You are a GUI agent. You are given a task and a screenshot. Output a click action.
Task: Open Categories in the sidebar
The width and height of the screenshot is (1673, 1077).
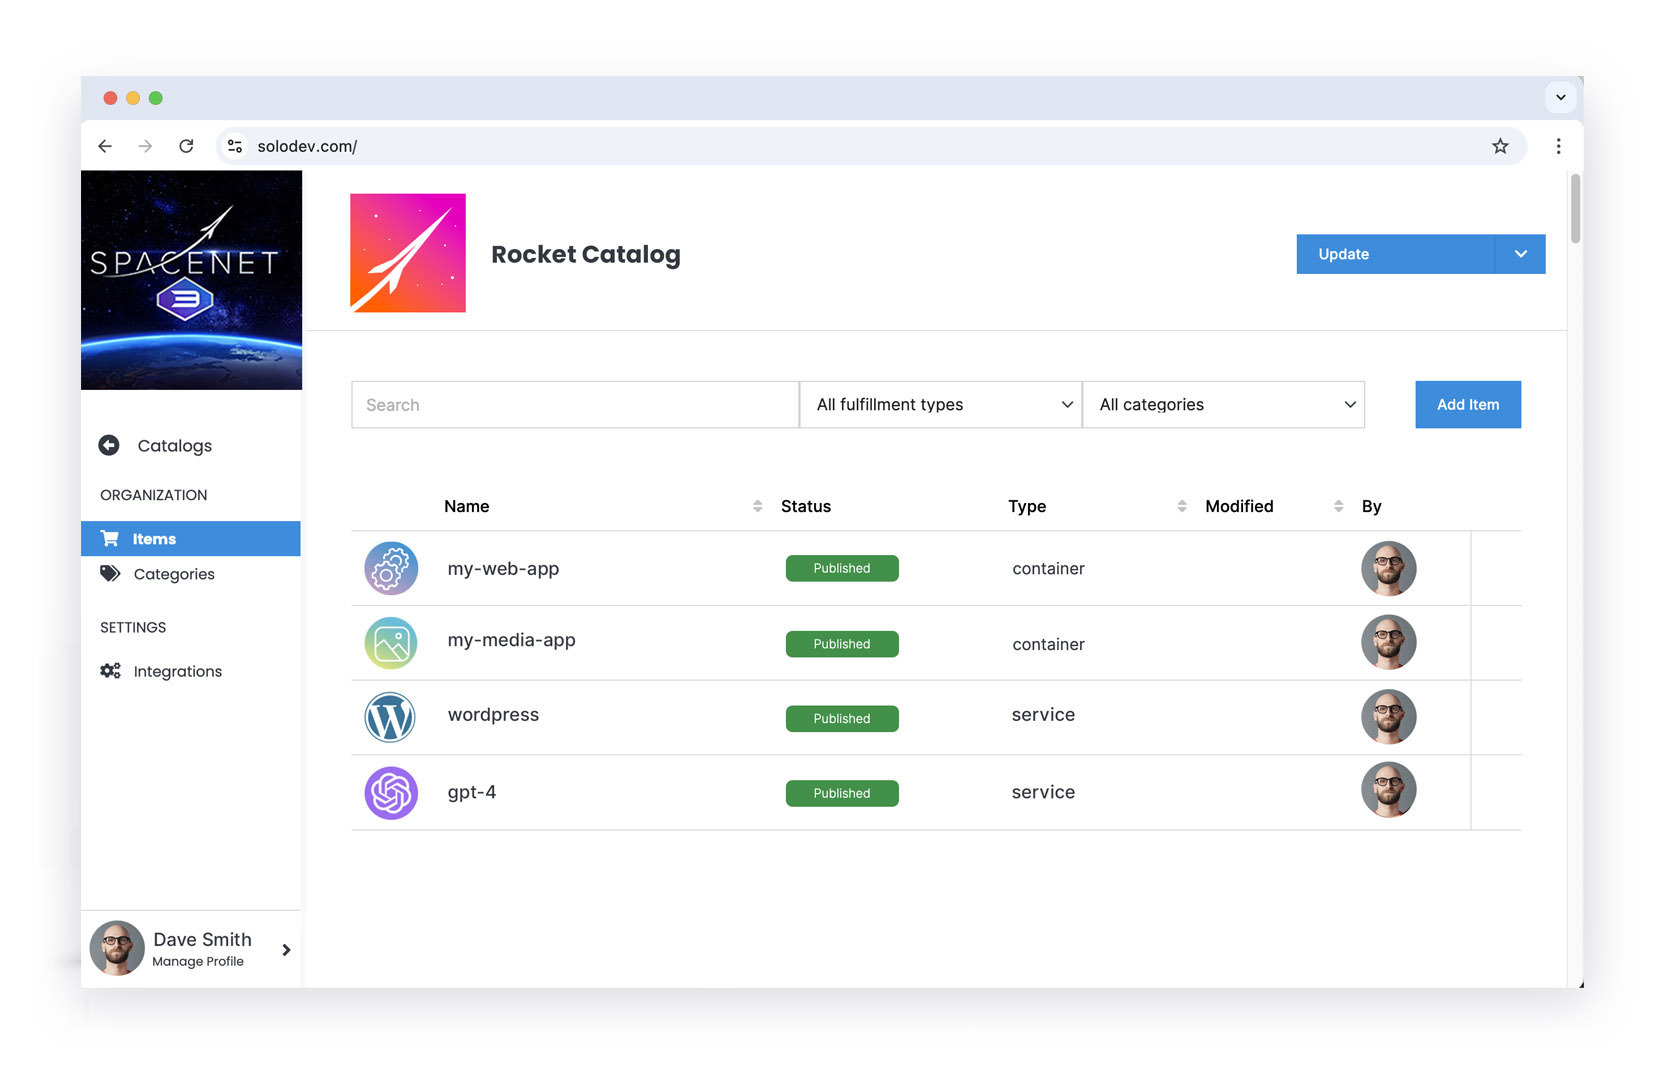point(173,574)
